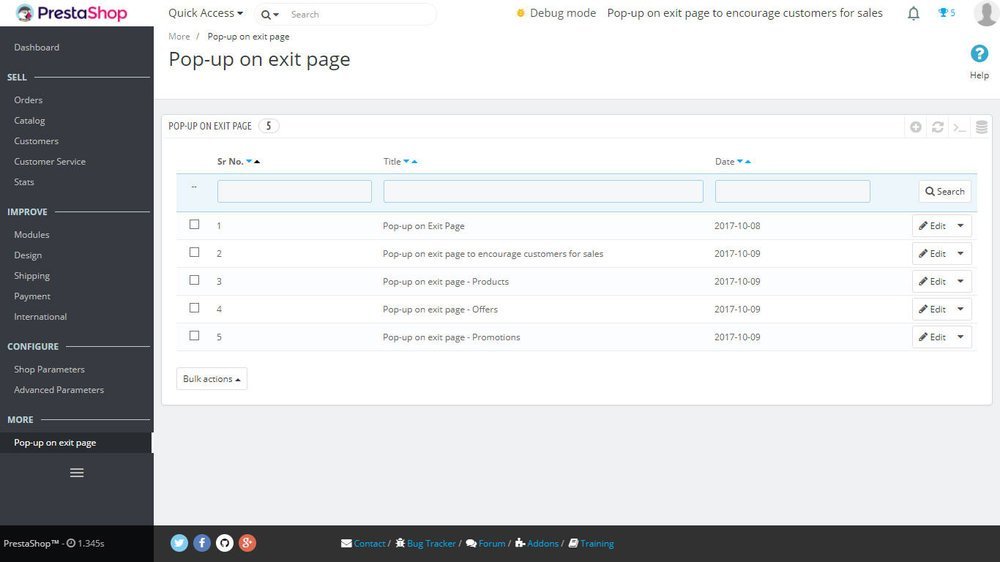The width and height of the screenshot is (1000, 562).
Task: Open Shop Parameters menu item
Action: [x=49, y=369]
